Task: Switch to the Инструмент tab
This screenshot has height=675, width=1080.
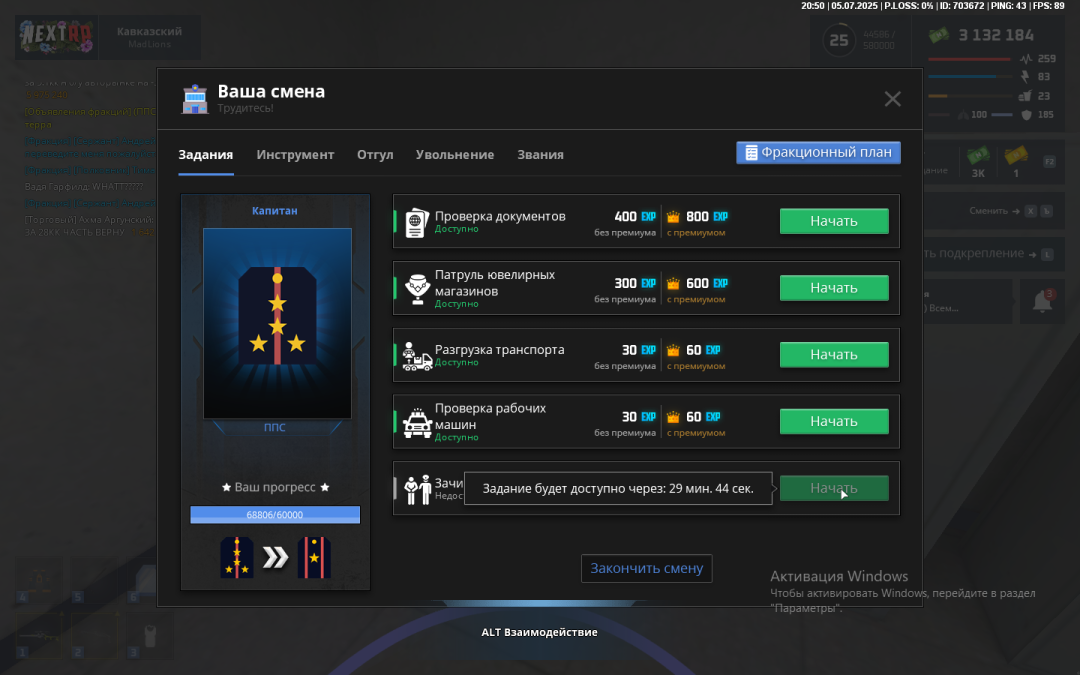Action: (295, 155)
